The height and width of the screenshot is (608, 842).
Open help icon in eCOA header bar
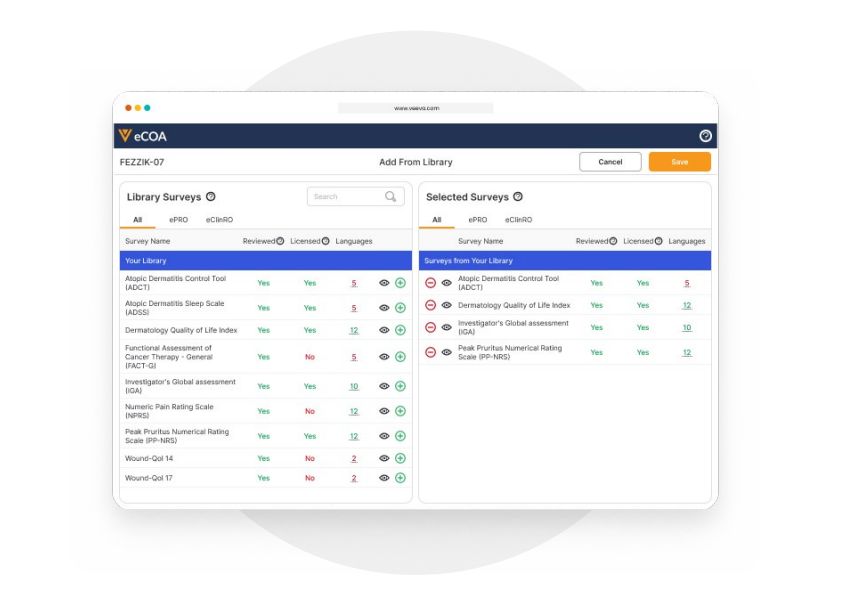point(705,136)
